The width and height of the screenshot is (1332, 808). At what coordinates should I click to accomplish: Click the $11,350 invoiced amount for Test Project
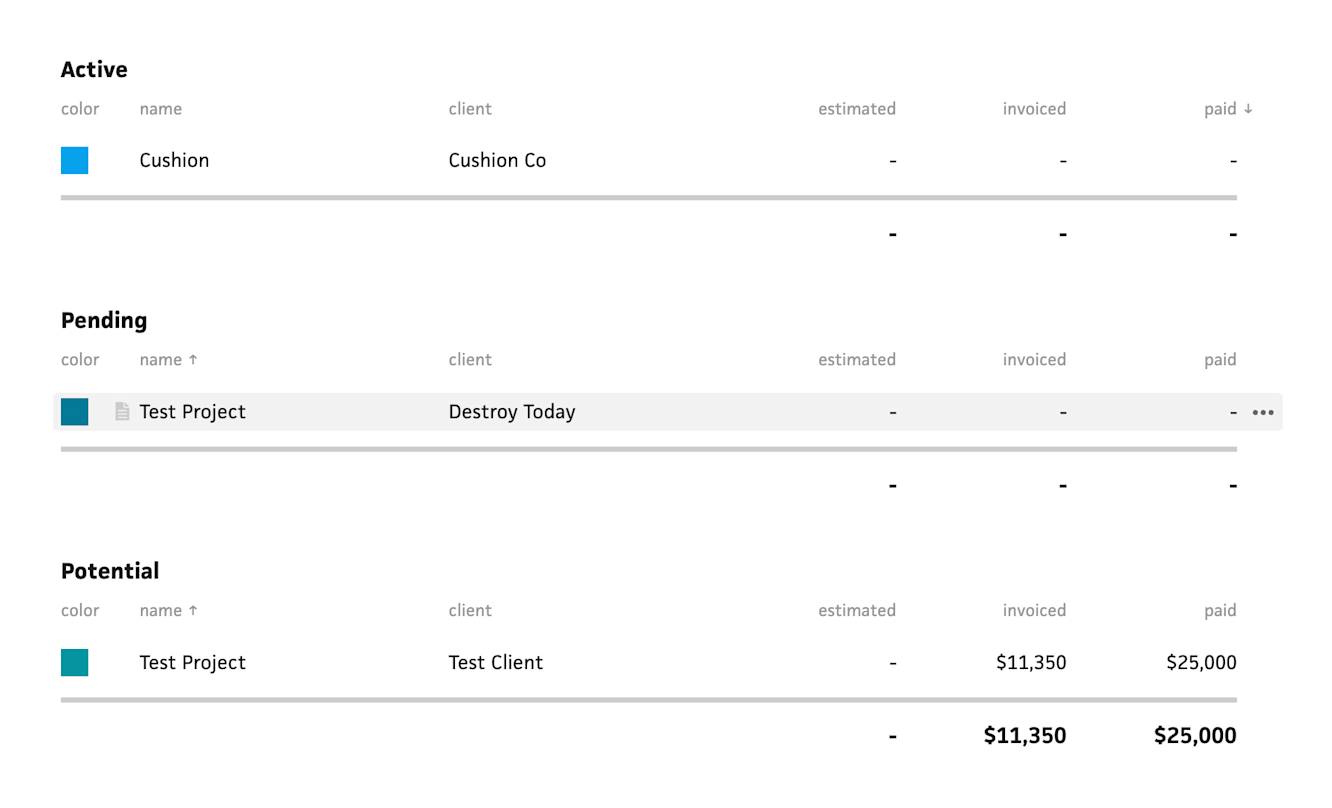click(1031, 663)
